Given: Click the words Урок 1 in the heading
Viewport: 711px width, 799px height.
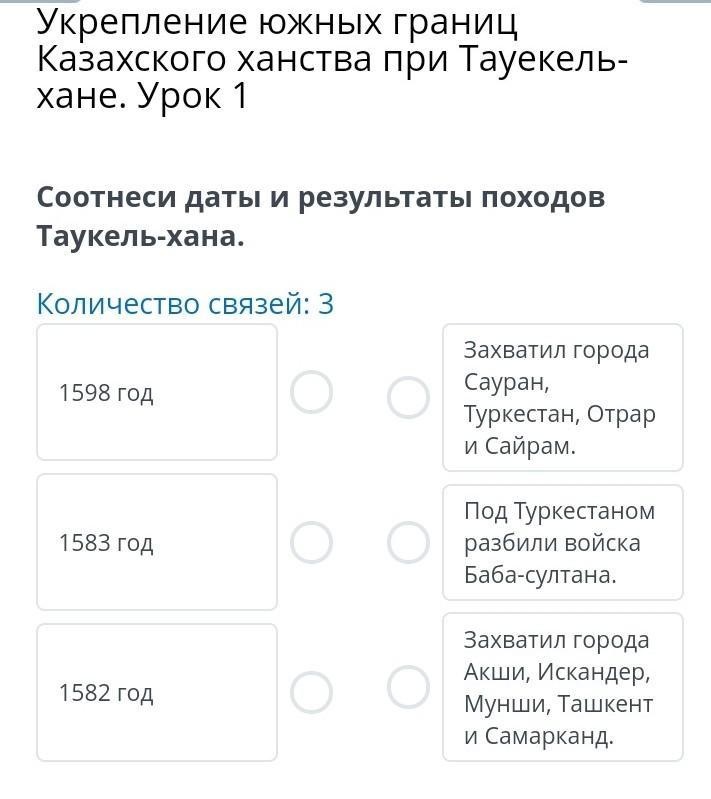Looking at the screenshot, I should coord(193,96).
